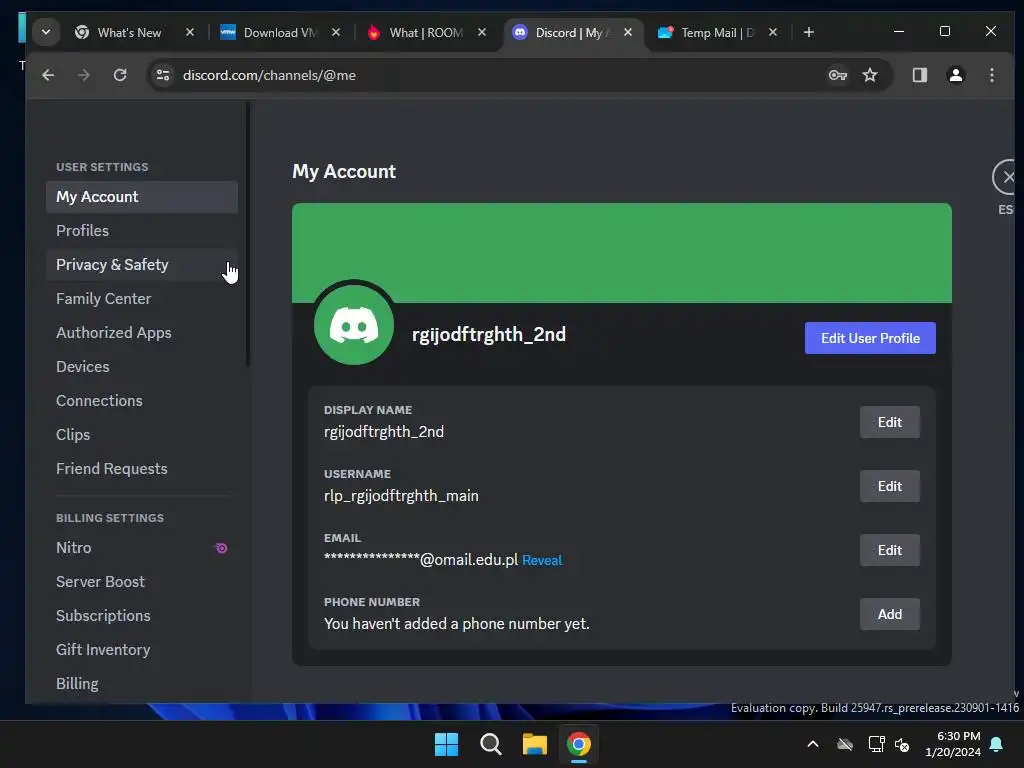
Task: Open the Chrome three-dot menu
Action: 991,75
